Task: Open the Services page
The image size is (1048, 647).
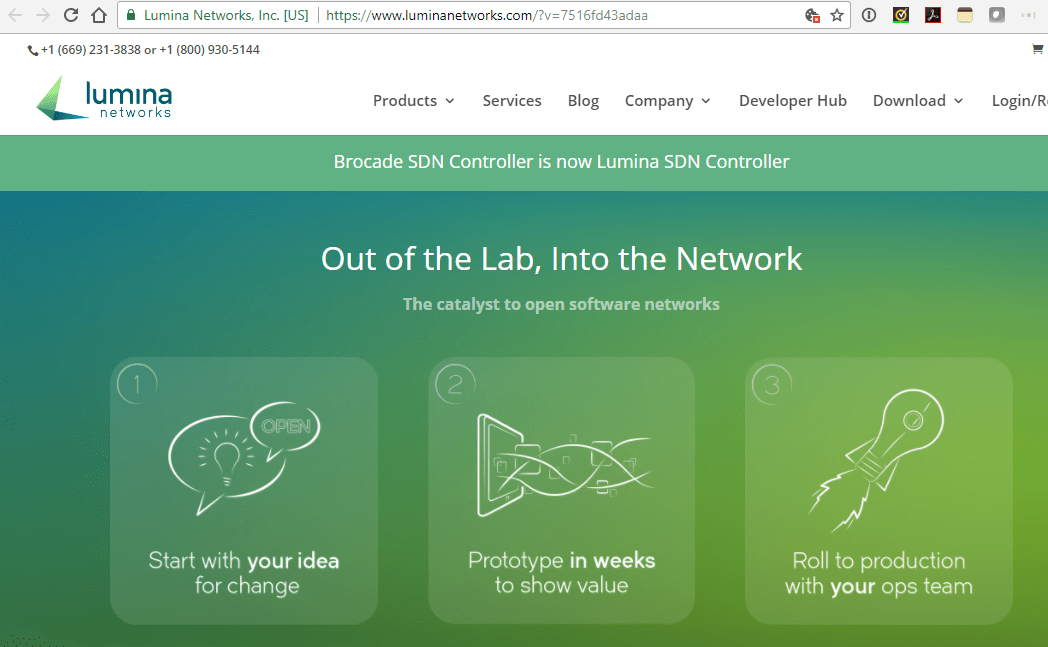Action: pos(512,100)
